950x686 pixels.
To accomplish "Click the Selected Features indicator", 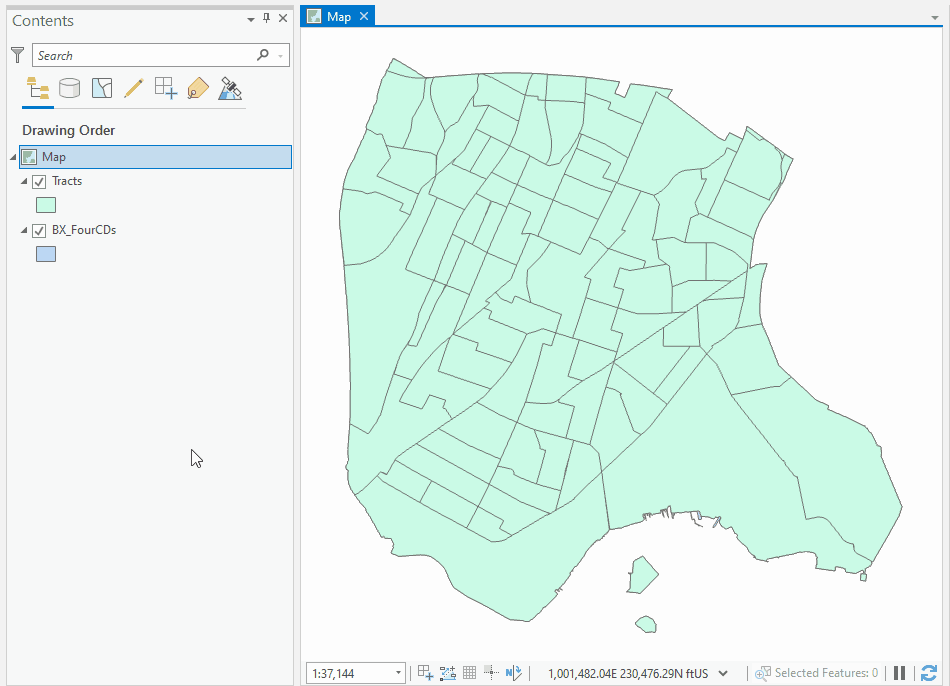I will click(818, 672).
